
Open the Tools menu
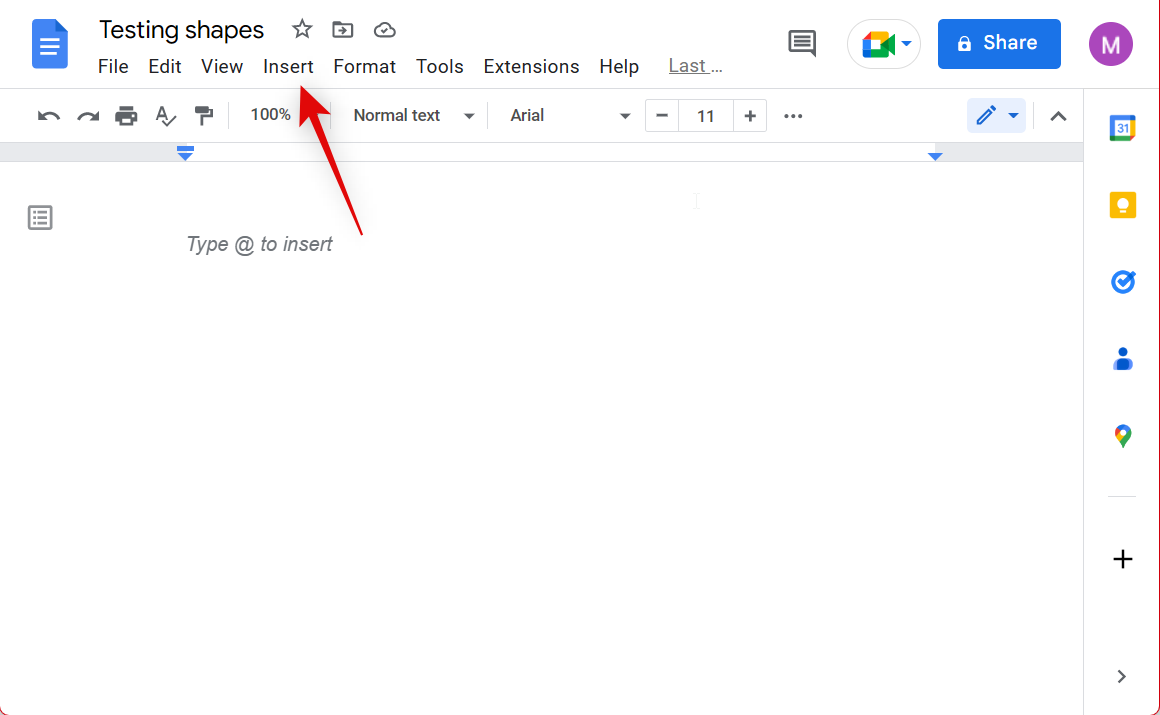click(x=439, y=67)
